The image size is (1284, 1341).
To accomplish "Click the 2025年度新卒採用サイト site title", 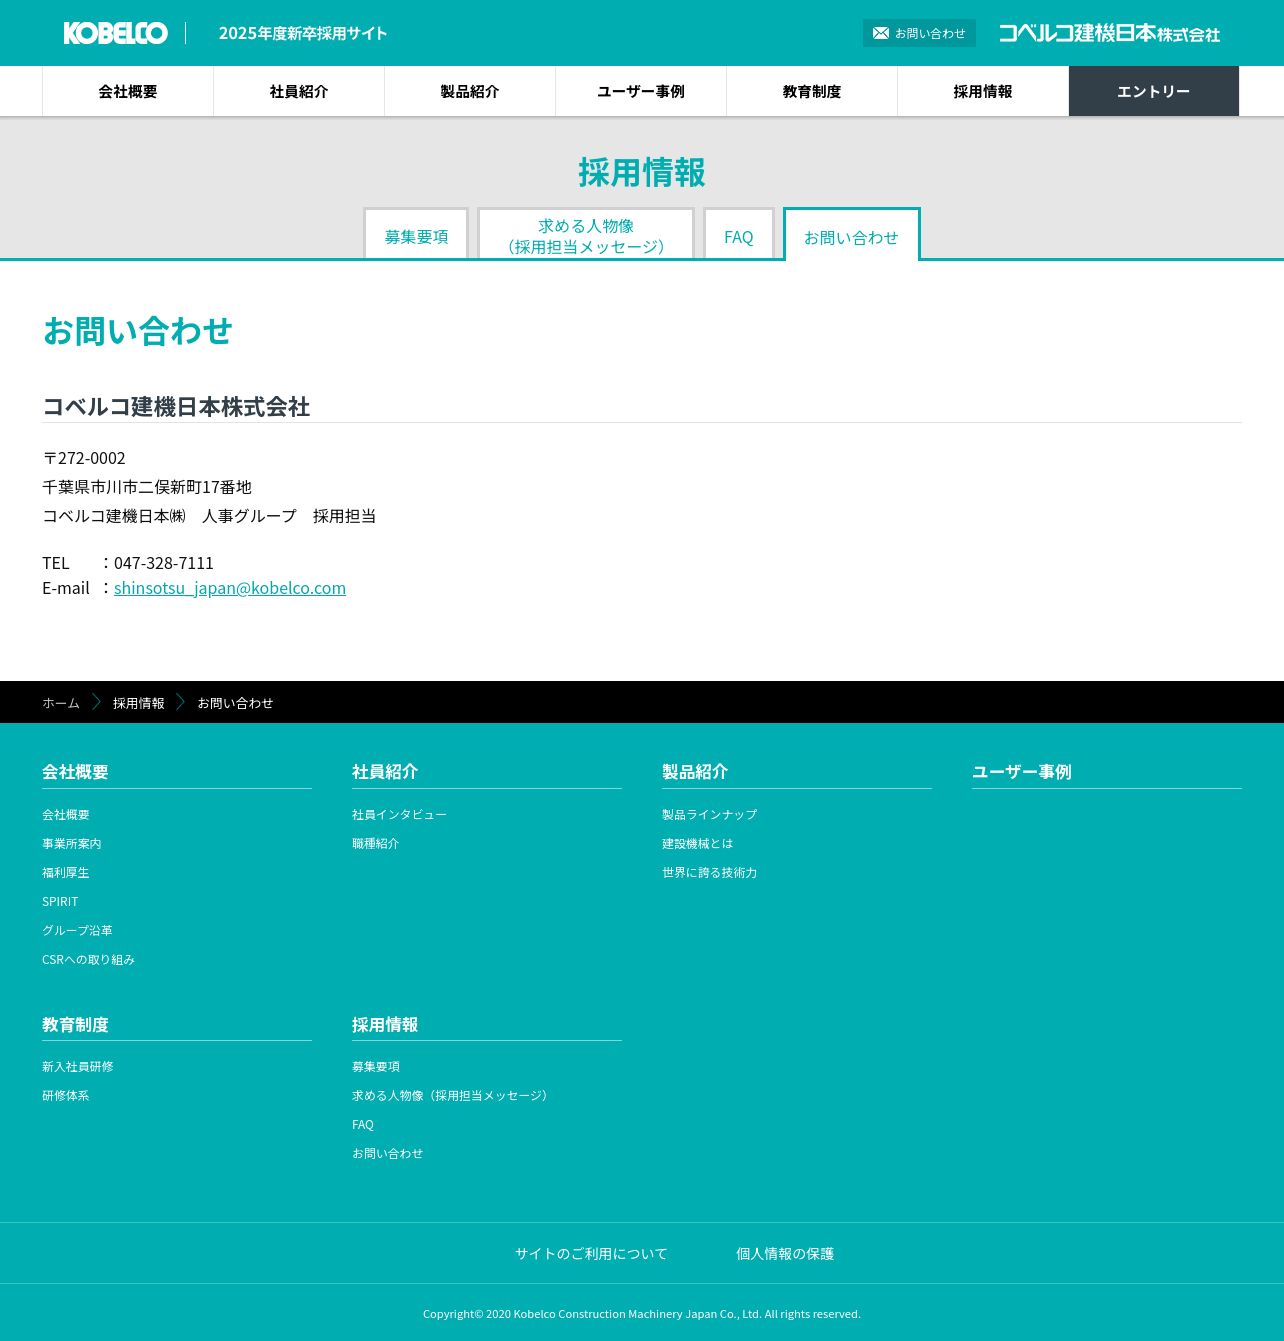I will (303, 33).
